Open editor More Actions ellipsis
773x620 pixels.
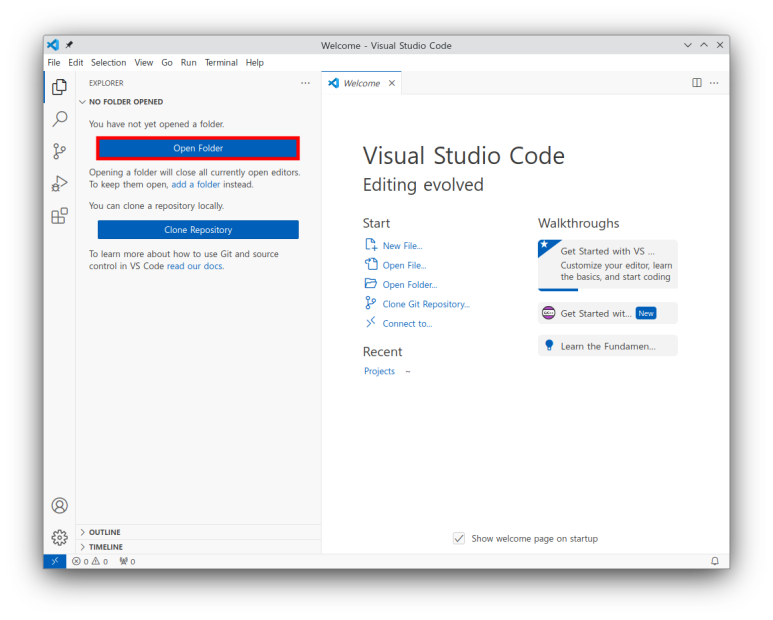714,83
